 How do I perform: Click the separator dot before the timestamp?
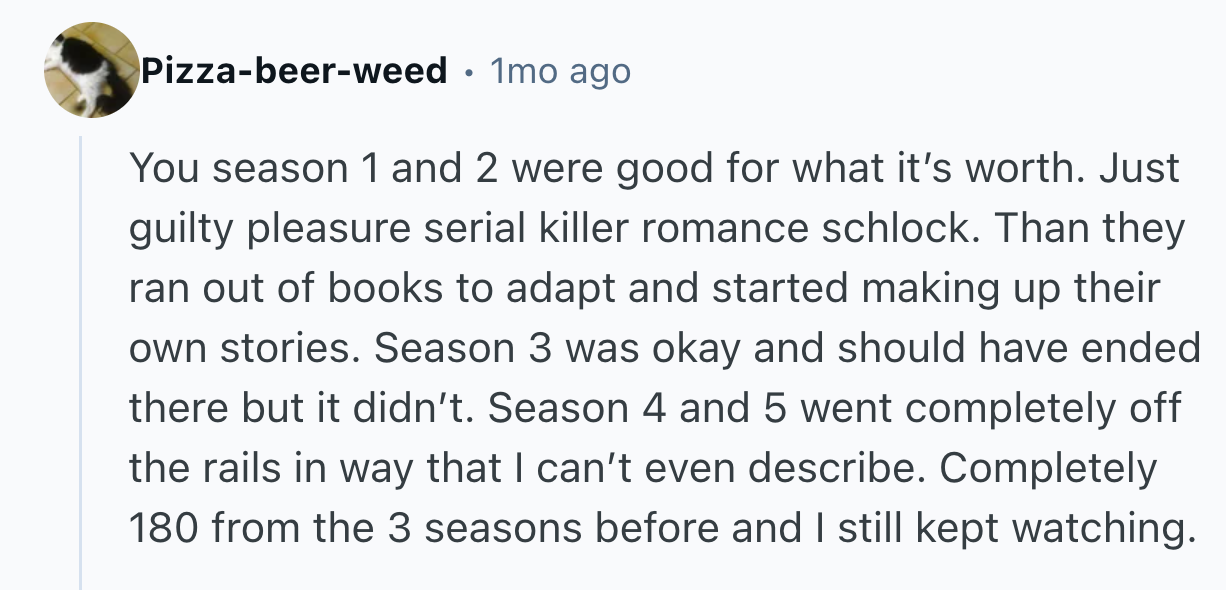(468, 71)
